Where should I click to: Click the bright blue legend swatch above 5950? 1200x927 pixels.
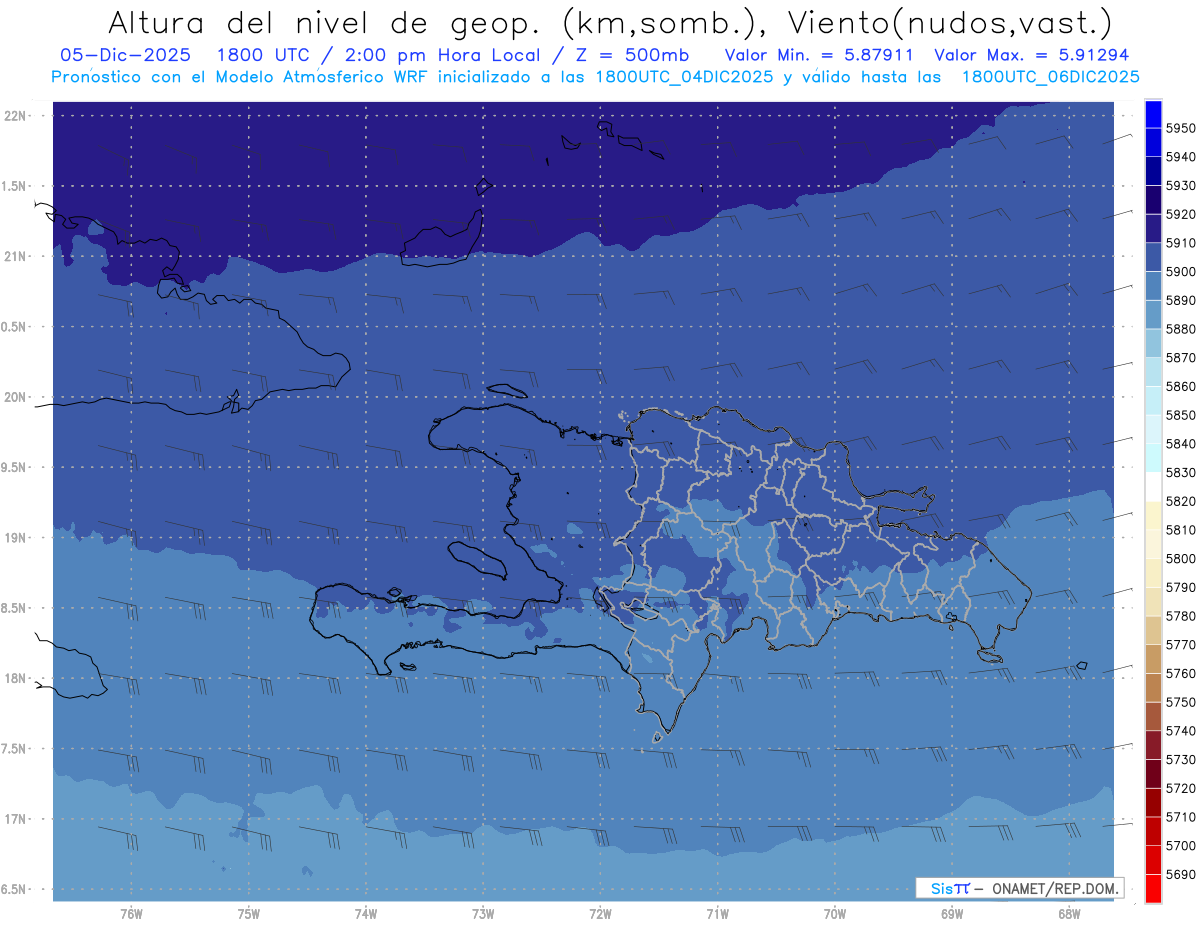(1153, 114)
